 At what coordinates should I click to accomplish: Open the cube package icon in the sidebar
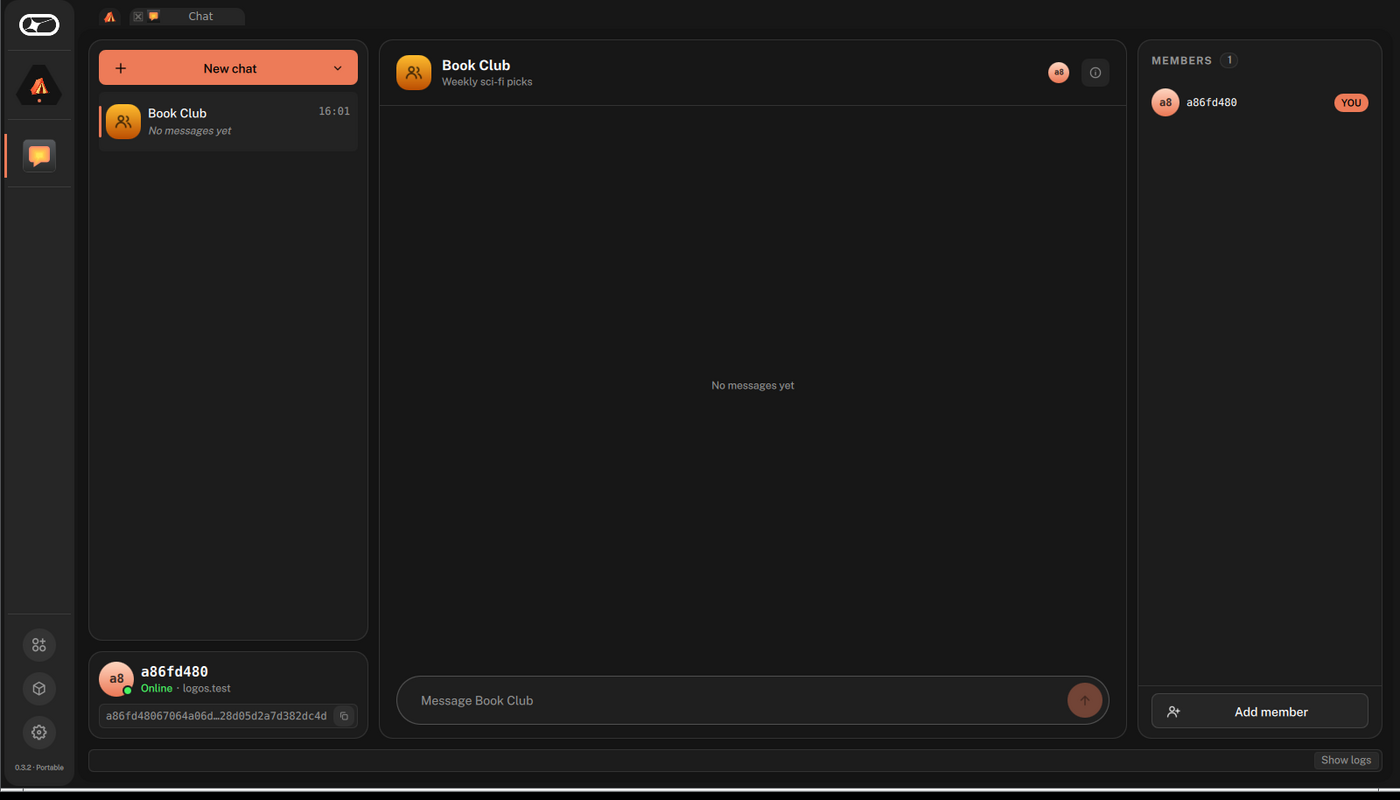click(39, 689)
